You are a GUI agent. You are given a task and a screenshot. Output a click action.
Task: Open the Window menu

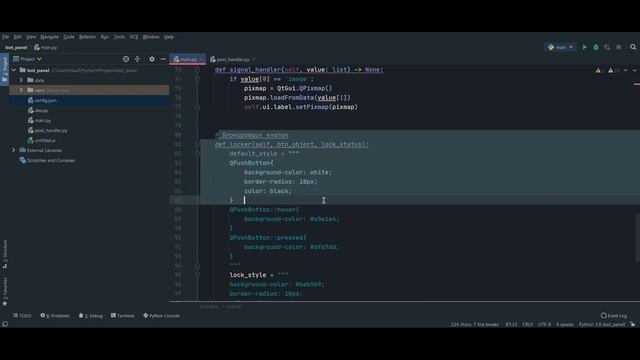pos(151,37)
